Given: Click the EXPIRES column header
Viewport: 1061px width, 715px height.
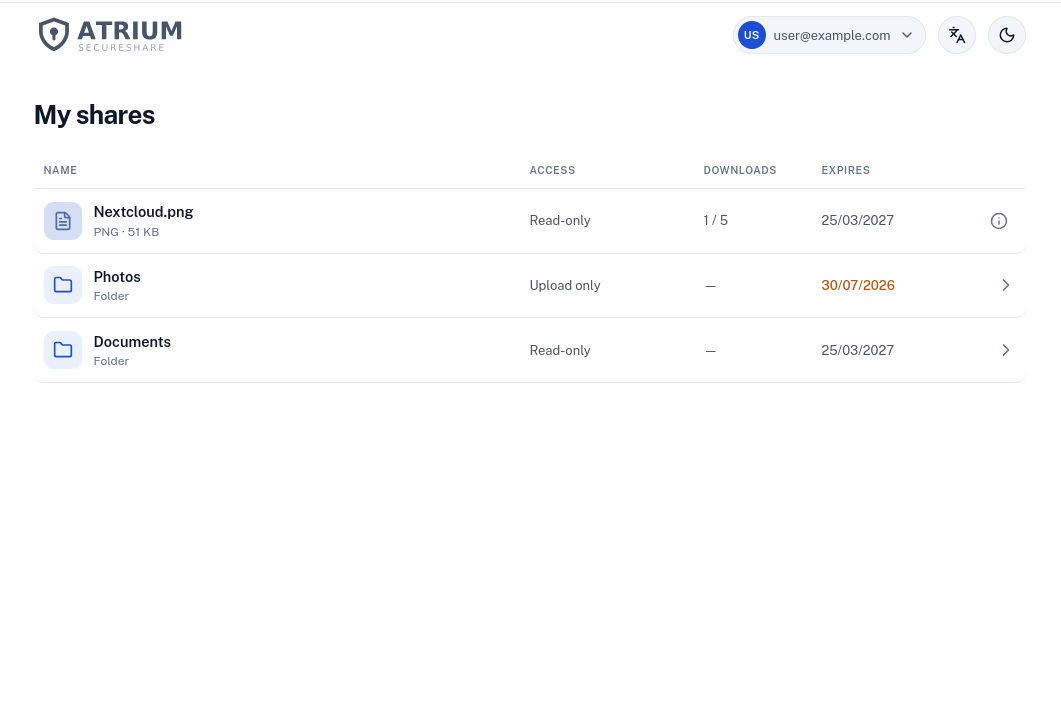Looking at the screenshot, I should tap(846, 170).
